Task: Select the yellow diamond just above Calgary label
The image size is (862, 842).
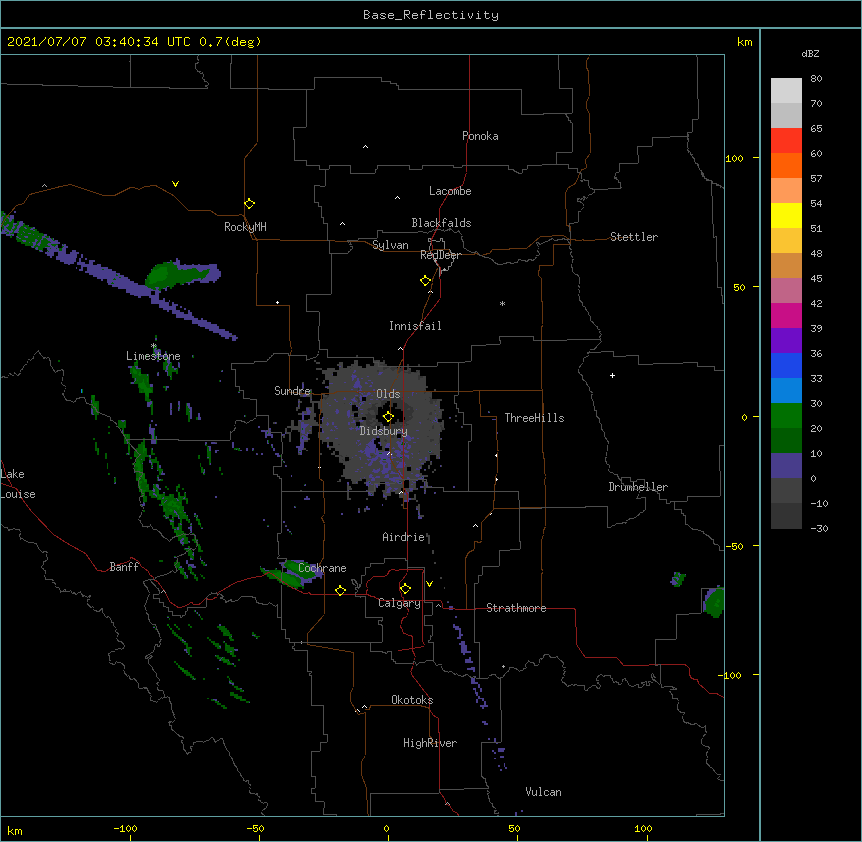Action: pyautogui.click(x=405, y=589)
